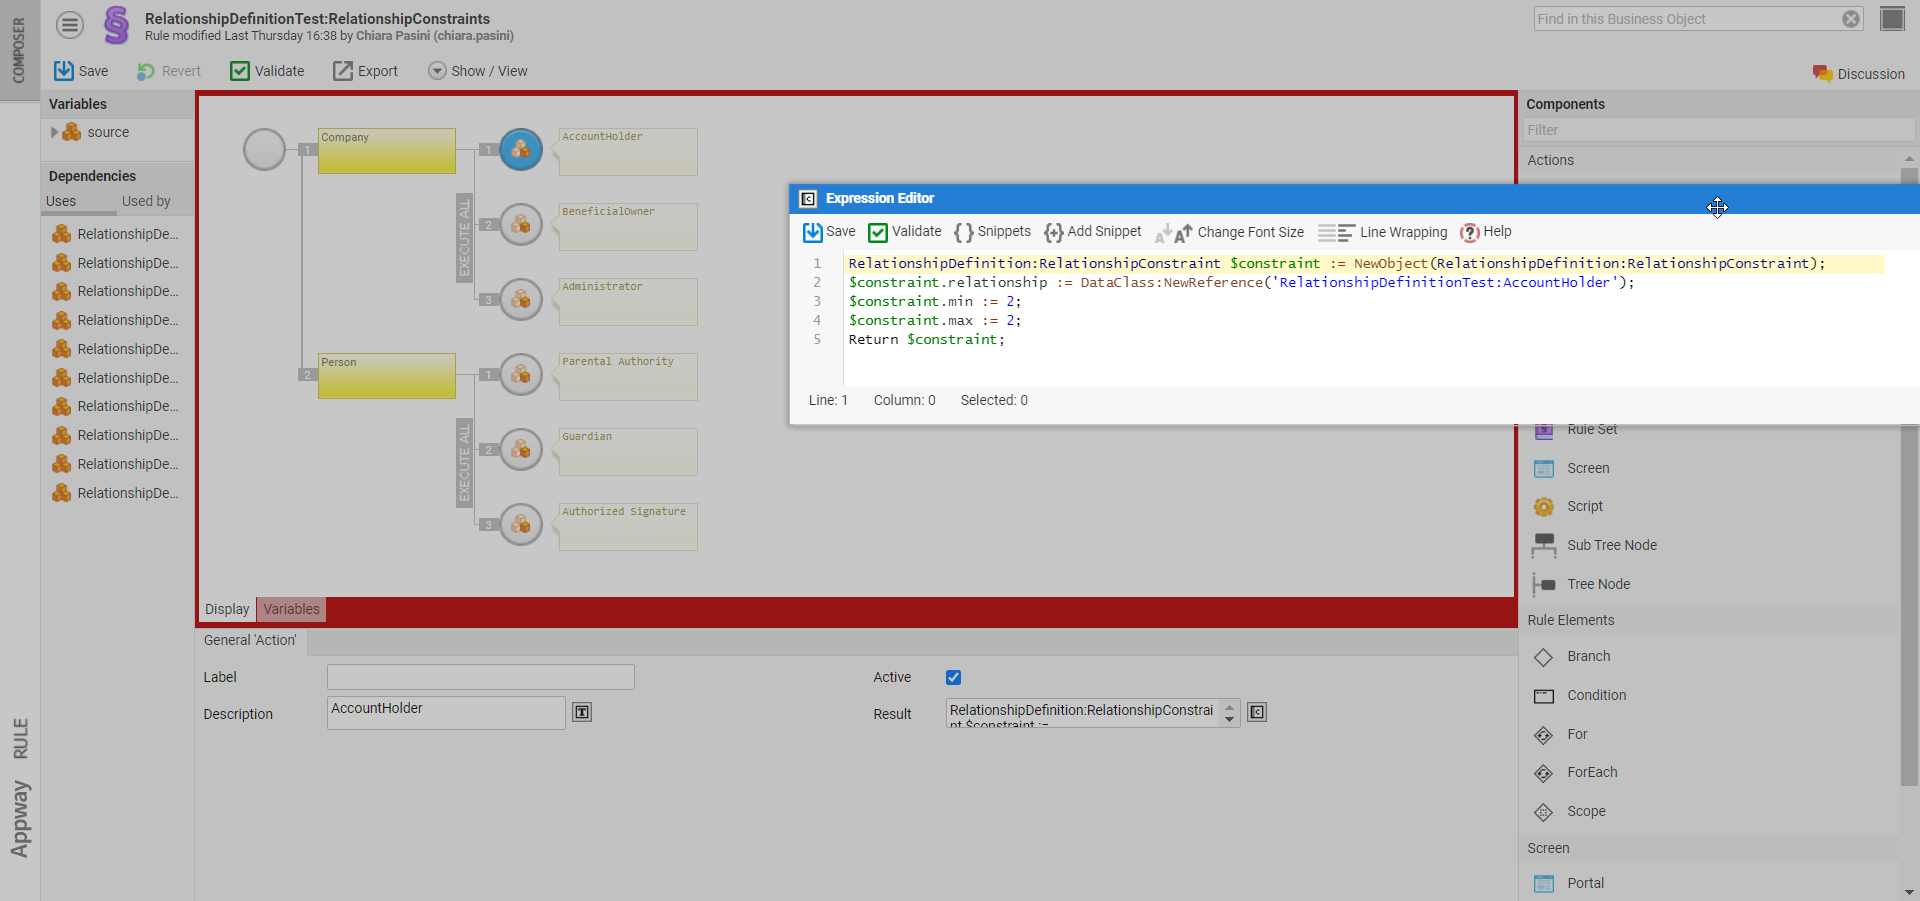Toggle the Active checkbox
This screenshot has width=1920, height=901.
tap(953, 677)
